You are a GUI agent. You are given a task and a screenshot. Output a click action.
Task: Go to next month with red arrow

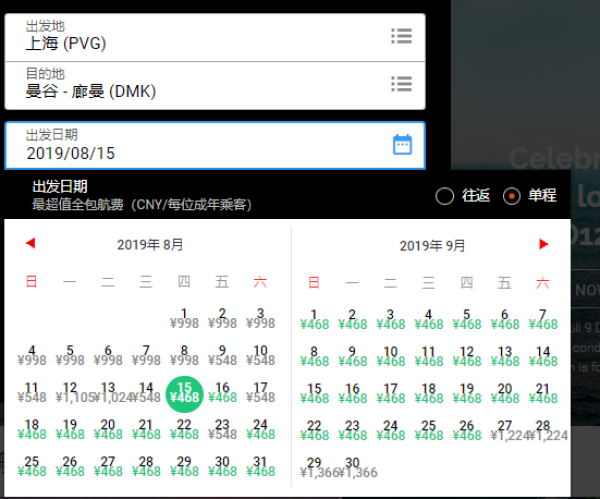pos(543,244)
